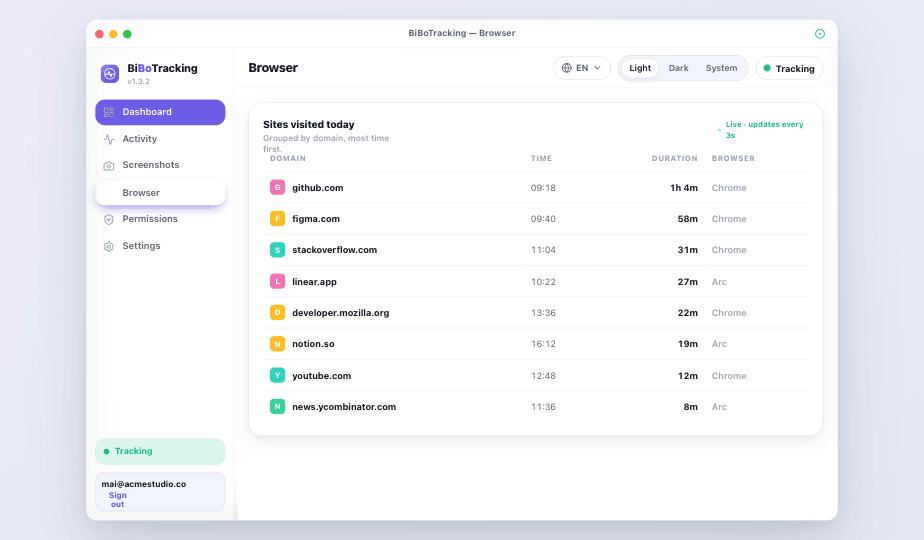Click the teal S favicon for stackoverflow.com
The height and width of the screenshot is (540, 924).
click(278, 250)
